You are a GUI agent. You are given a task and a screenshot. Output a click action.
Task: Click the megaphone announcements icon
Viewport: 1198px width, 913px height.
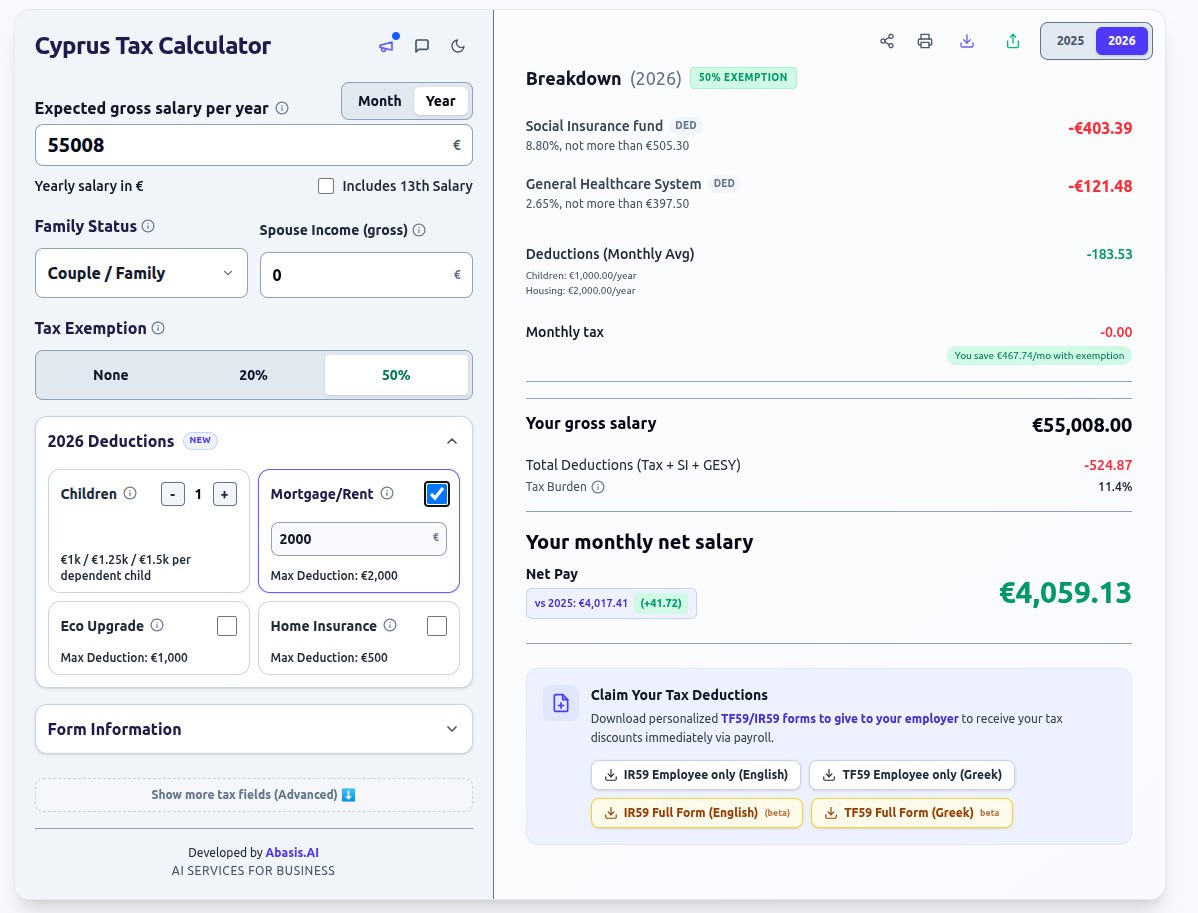pyautogui.click(x=386, y=46)
